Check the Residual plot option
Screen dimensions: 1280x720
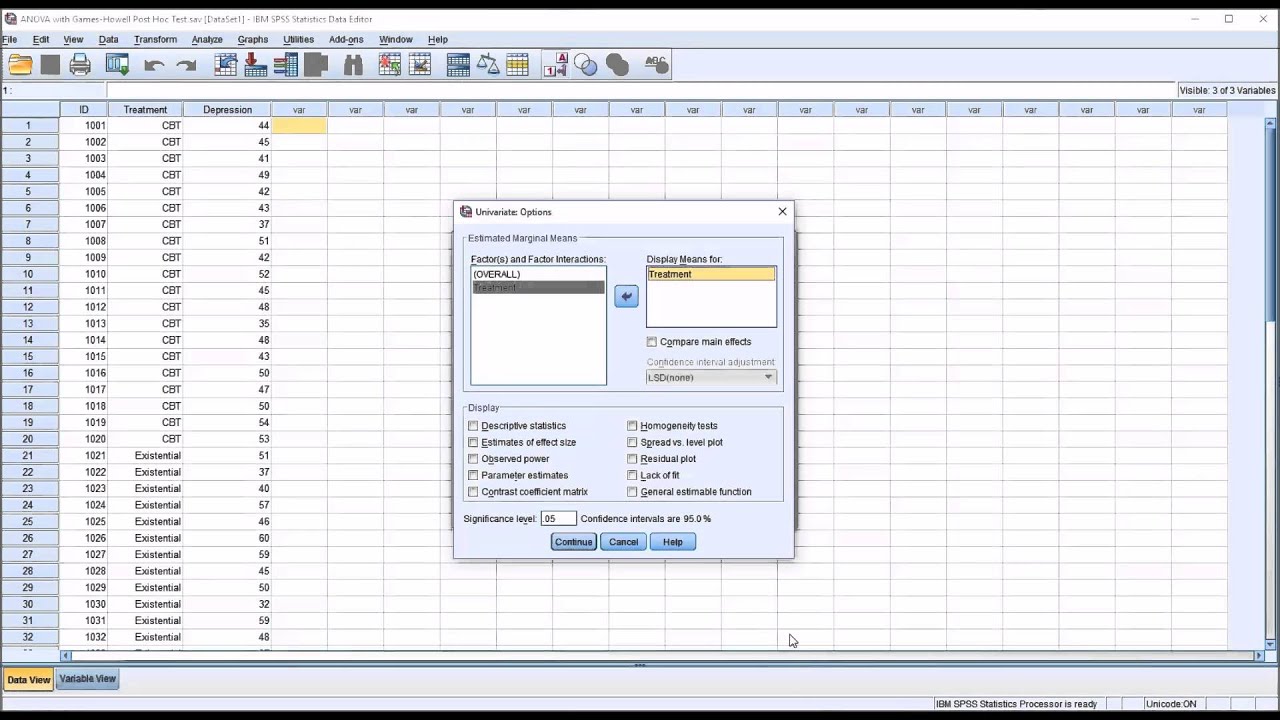(633, 459)
